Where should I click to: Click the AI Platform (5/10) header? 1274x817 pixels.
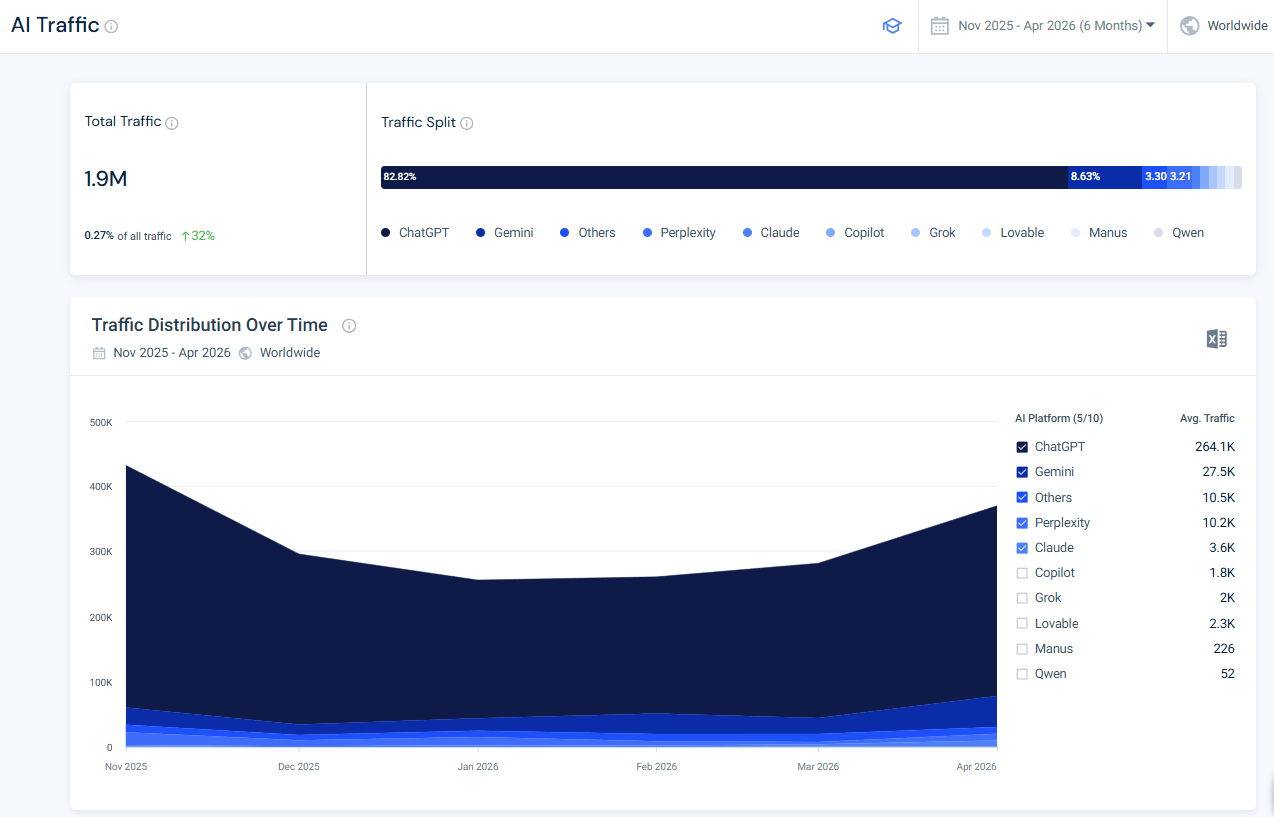point(1059,419)
